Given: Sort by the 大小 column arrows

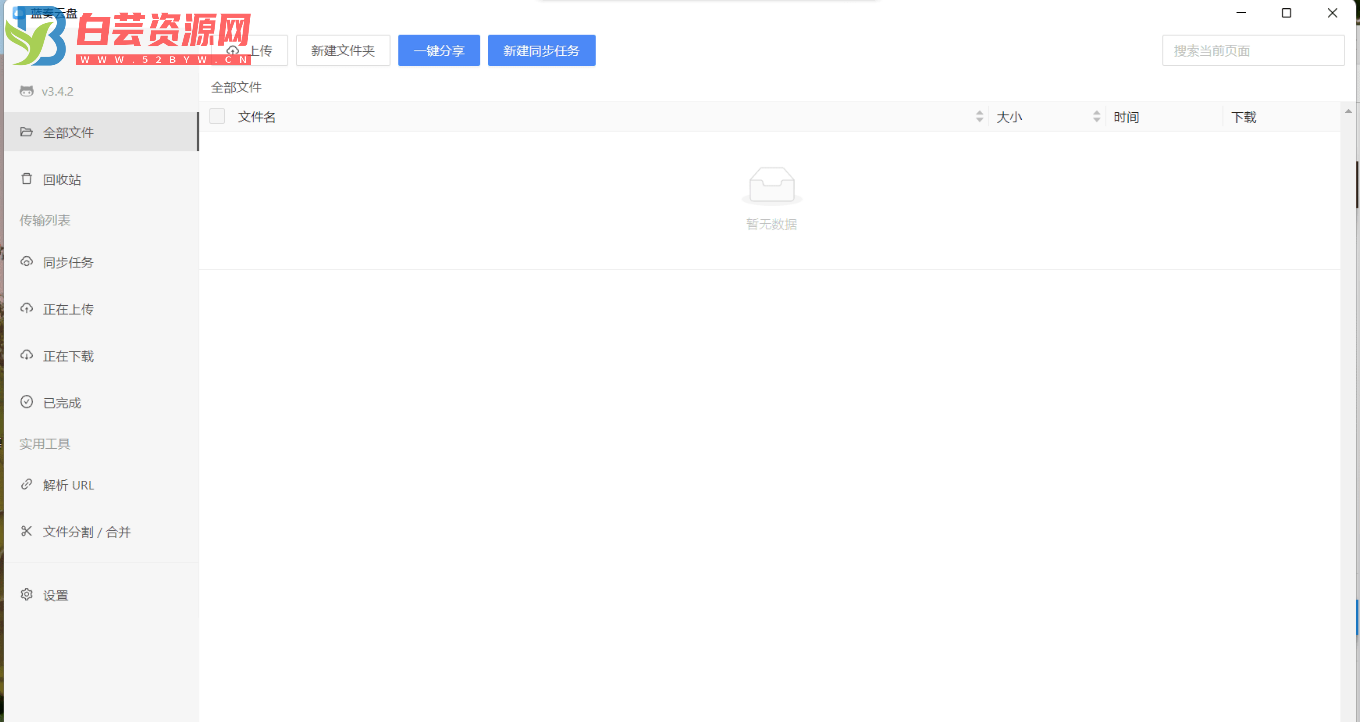Looking at the screenshot, I should (x=1097, y=117).
